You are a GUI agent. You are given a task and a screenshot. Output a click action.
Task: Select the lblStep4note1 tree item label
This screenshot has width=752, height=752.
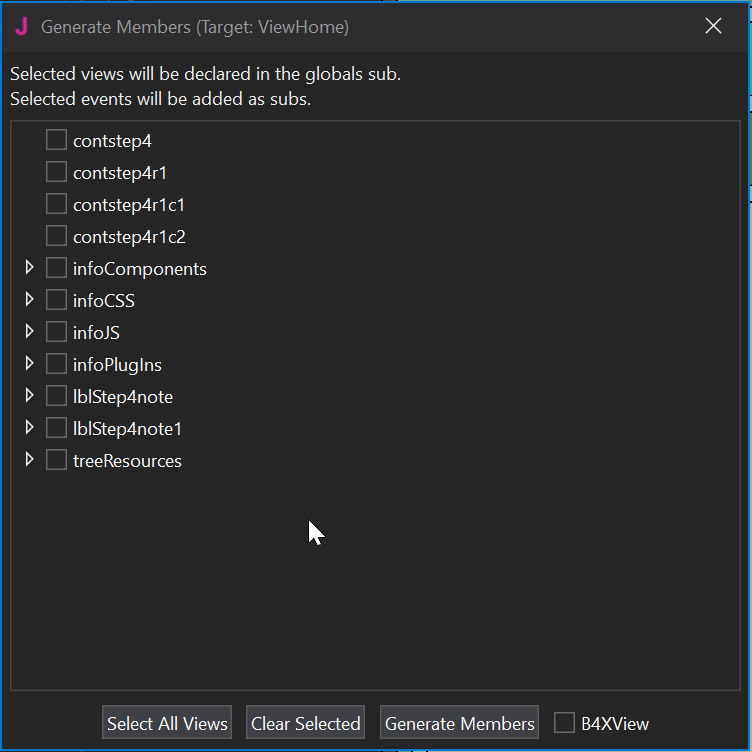coord(127,429)
